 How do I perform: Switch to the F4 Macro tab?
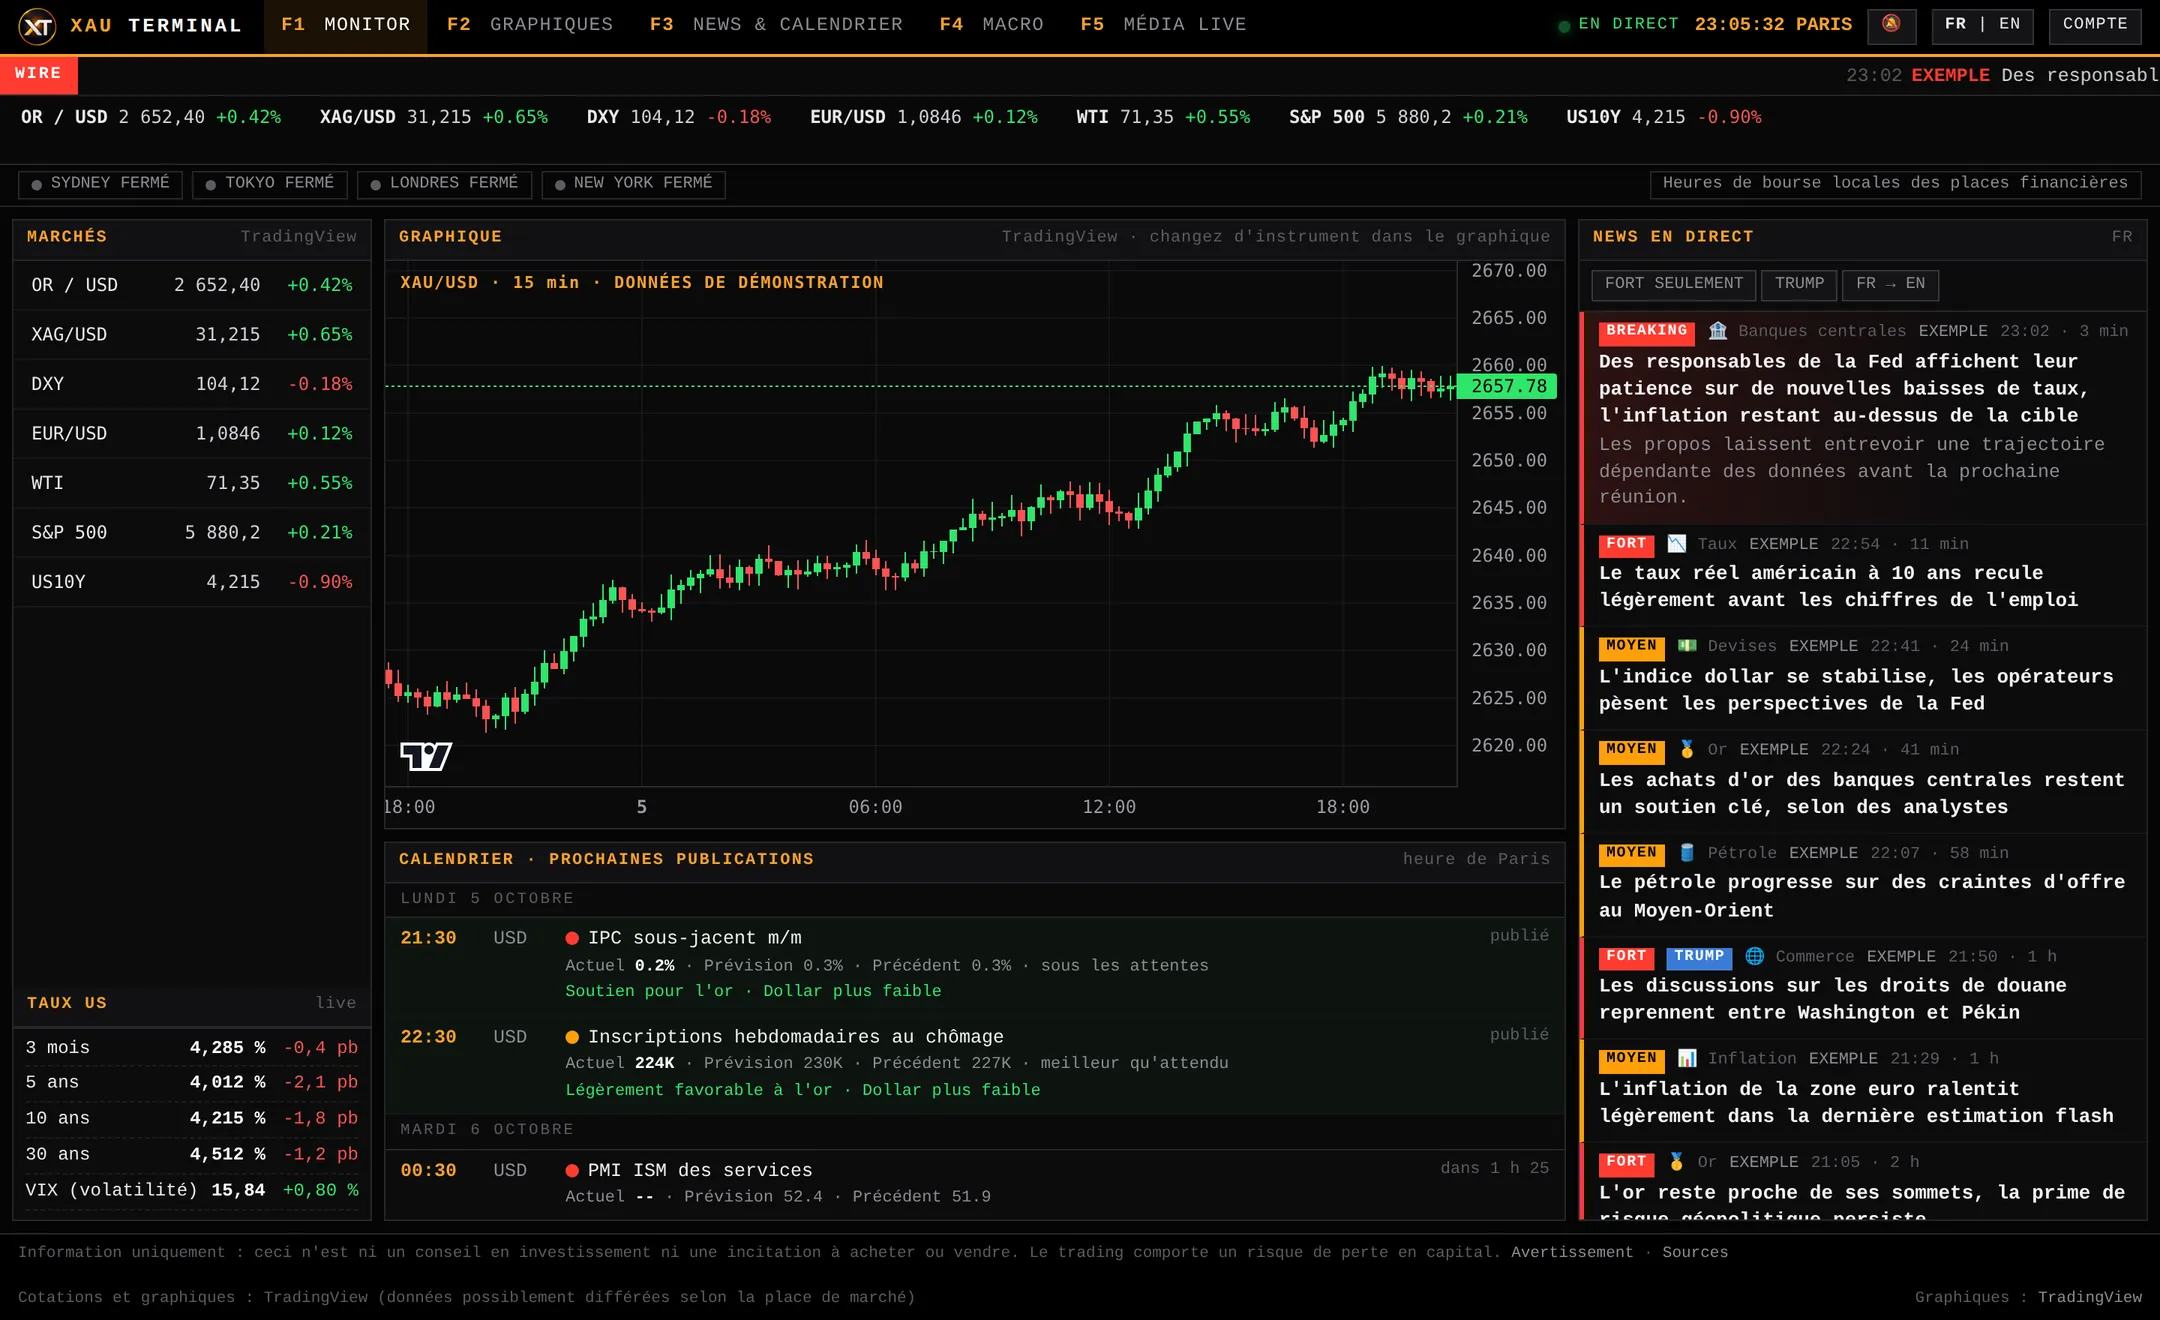click(x=991, y=25)
